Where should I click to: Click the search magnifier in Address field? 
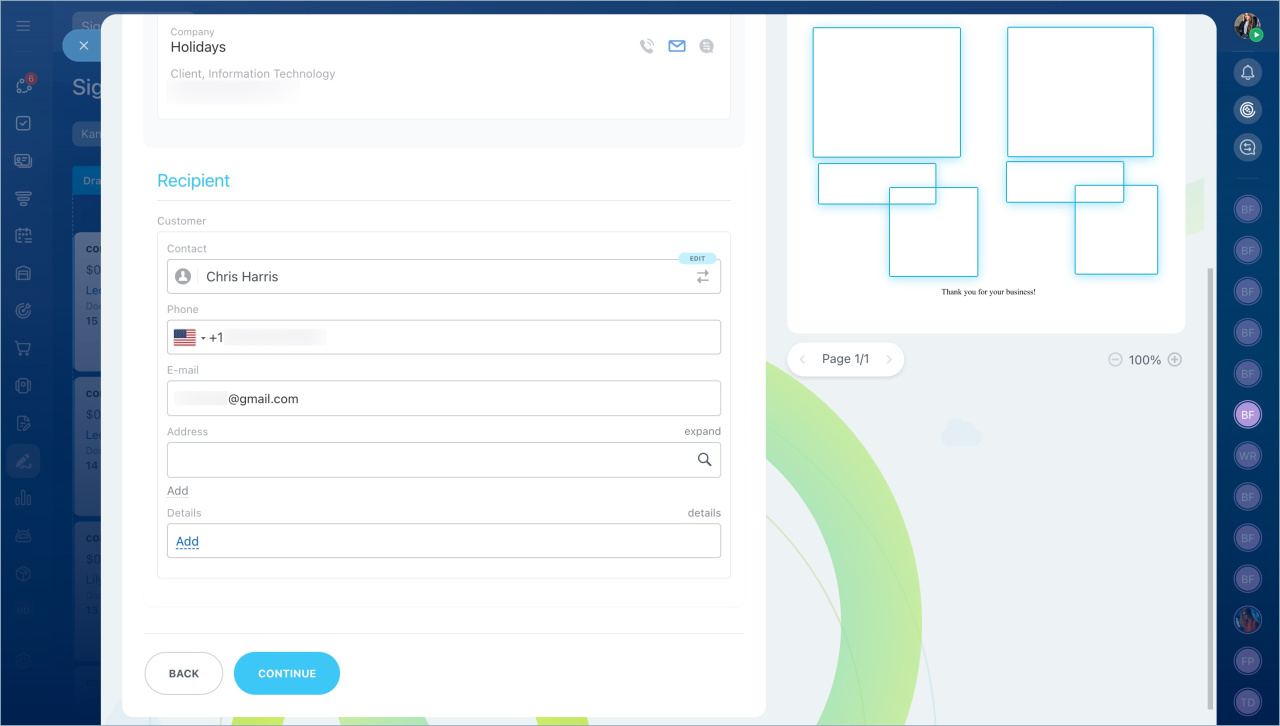coord(704,460)
